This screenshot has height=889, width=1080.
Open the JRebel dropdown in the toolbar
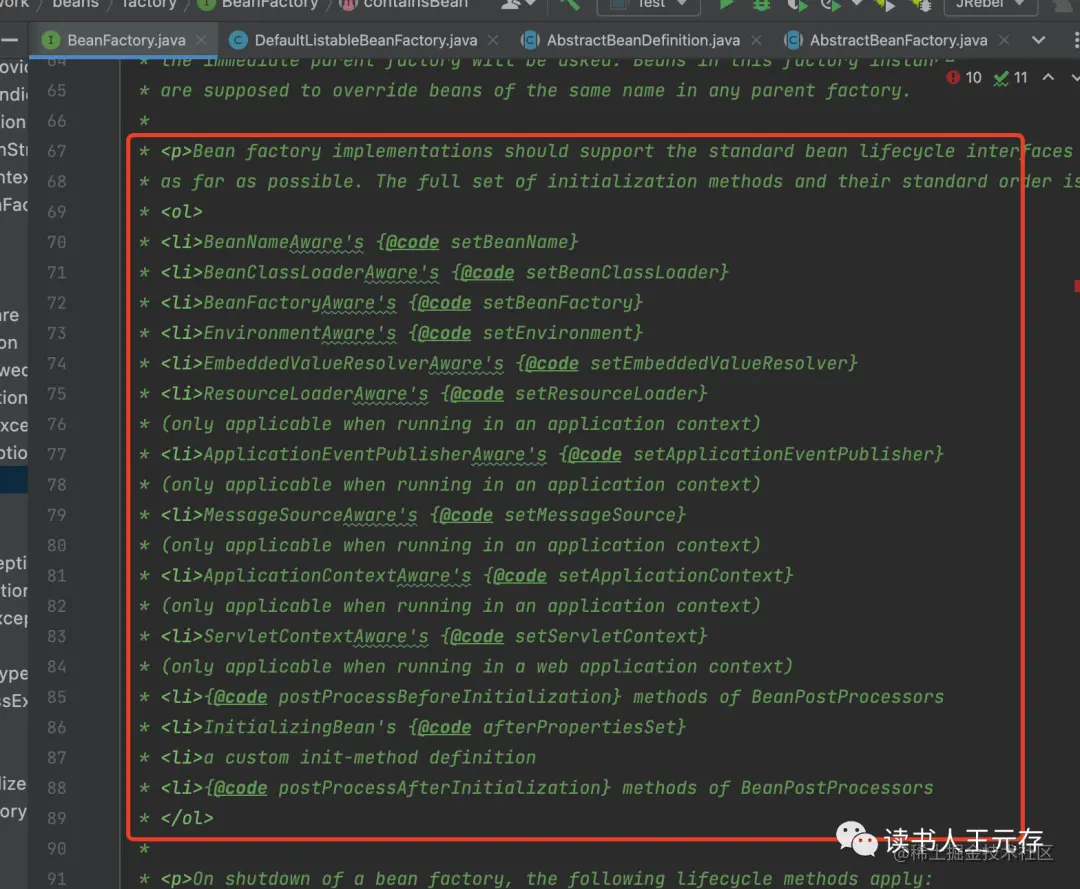click(990, 4)
